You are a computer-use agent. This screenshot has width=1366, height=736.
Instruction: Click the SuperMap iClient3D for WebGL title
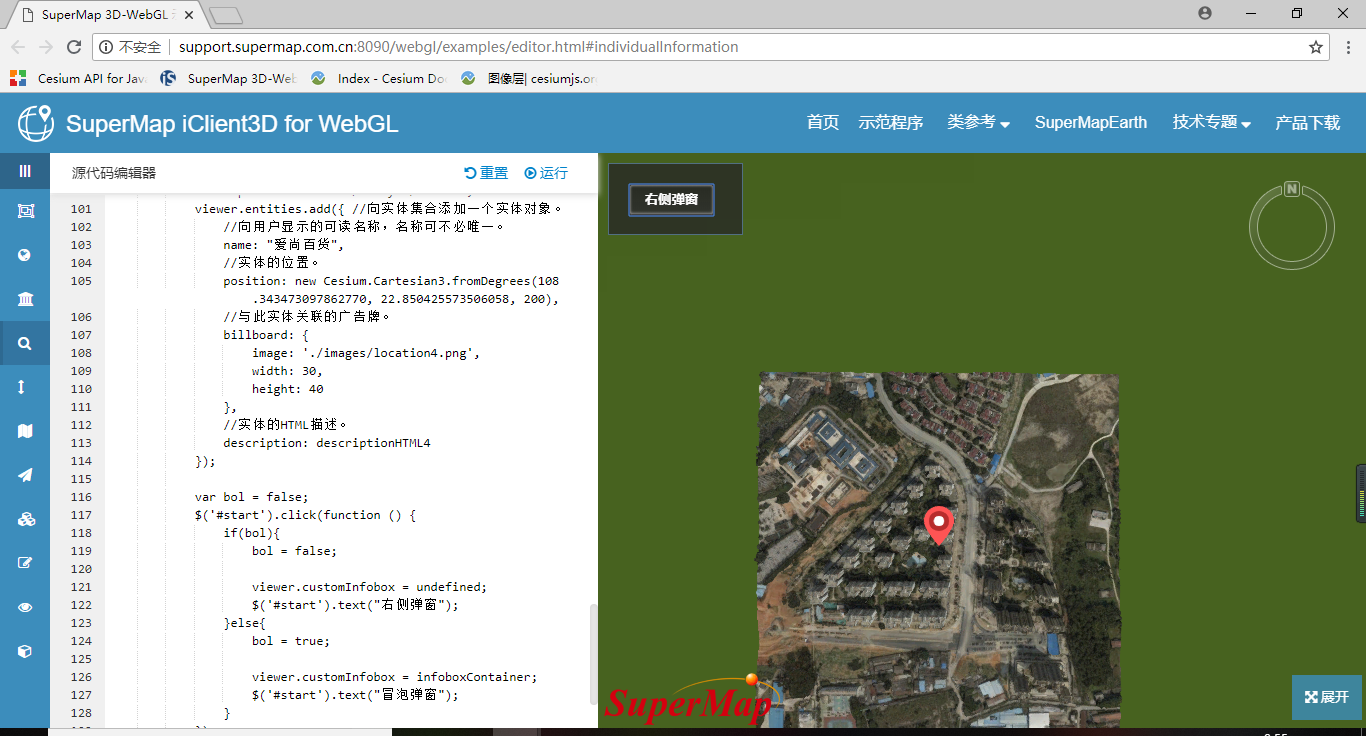232,123
